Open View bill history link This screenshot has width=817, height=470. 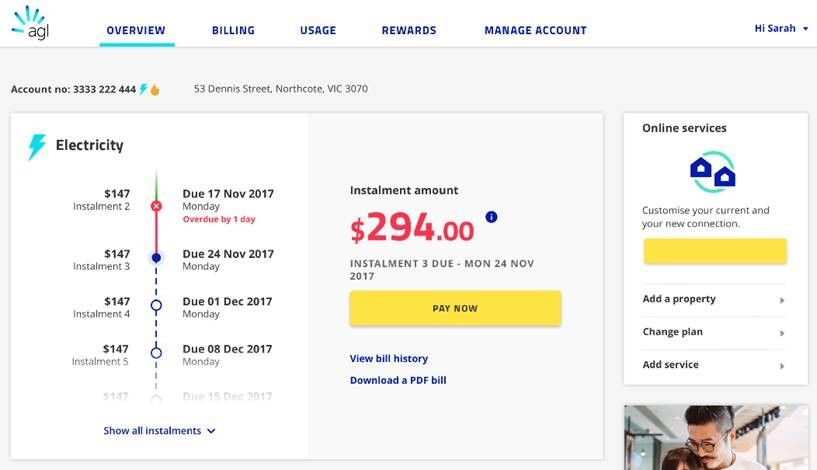(x=389, y=358)
